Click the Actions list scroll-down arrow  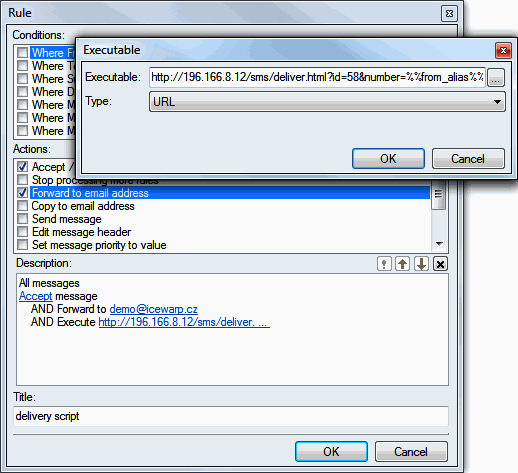coord(439,244)
